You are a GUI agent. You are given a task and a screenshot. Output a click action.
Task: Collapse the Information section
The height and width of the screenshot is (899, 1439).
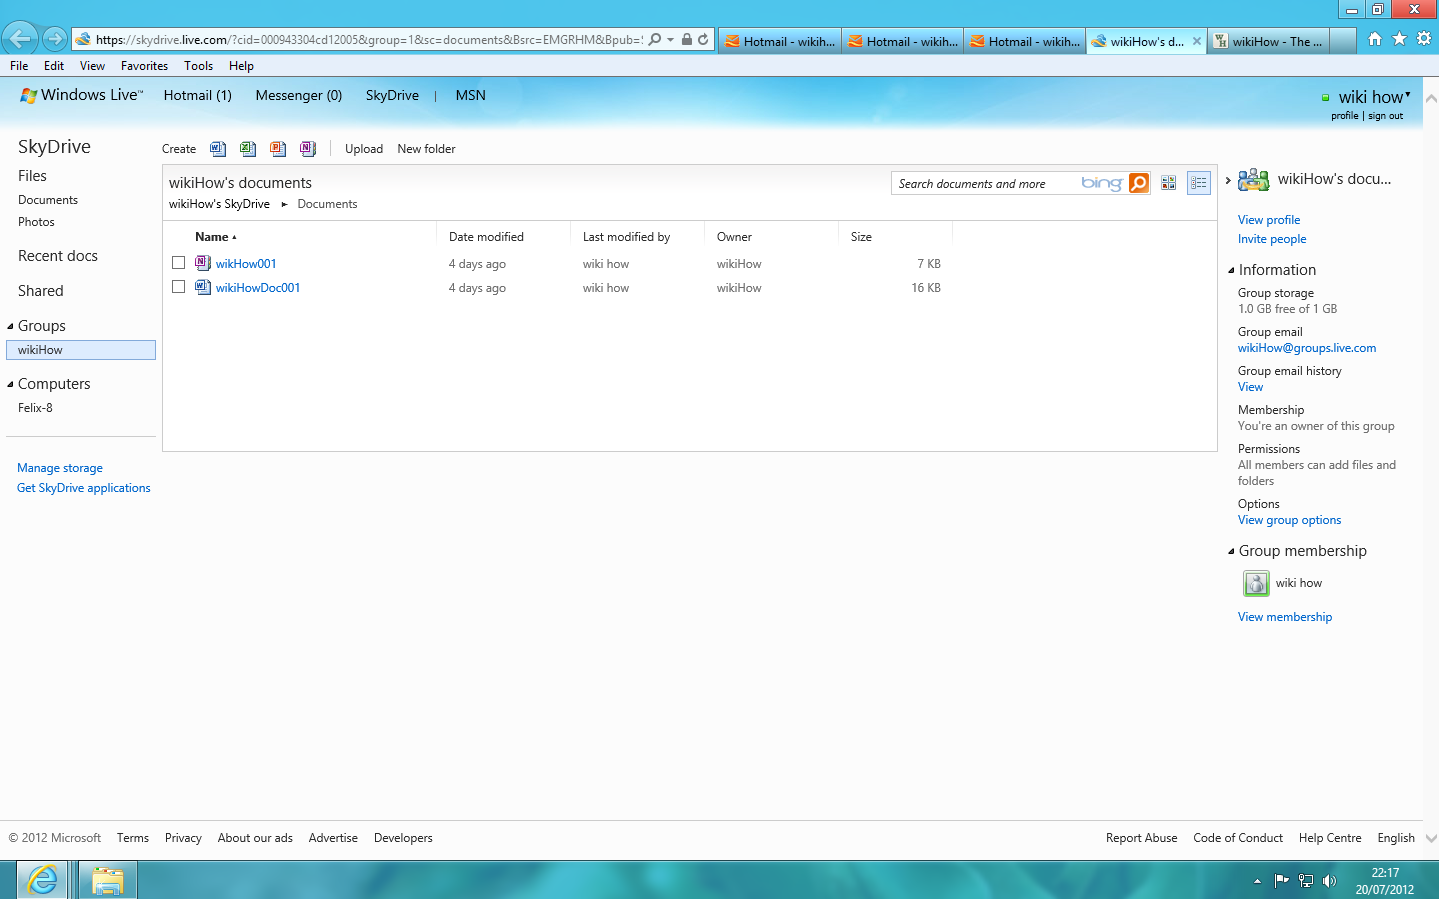(1231, 270)
